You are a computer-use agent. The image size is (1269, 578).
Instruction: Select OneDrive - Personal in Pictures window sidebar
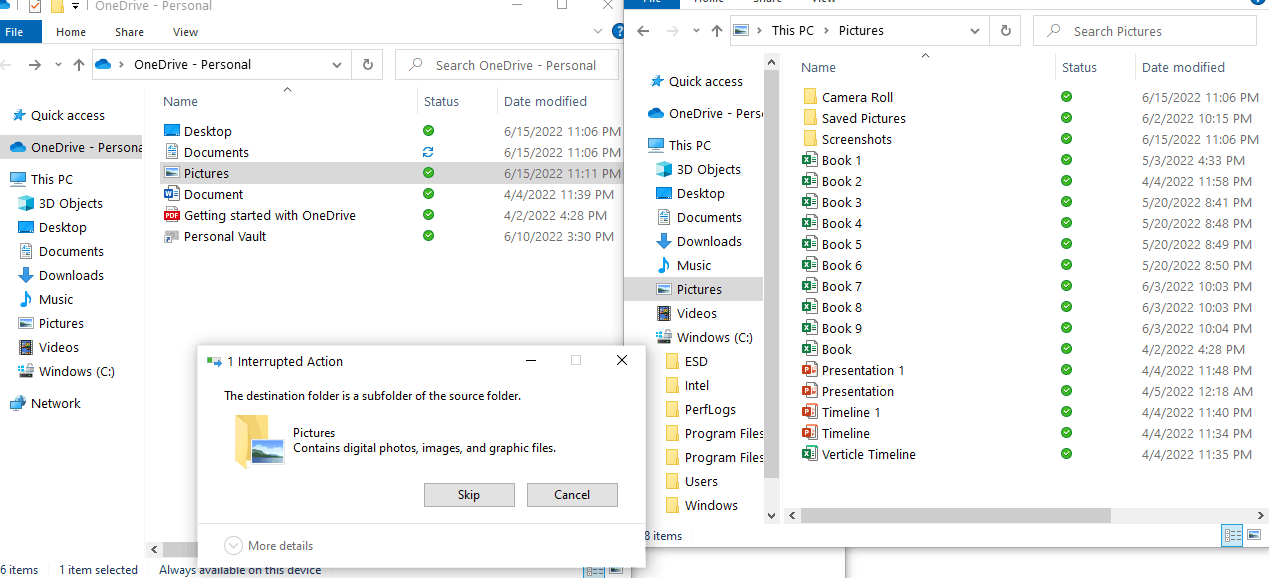coord(705,113)
